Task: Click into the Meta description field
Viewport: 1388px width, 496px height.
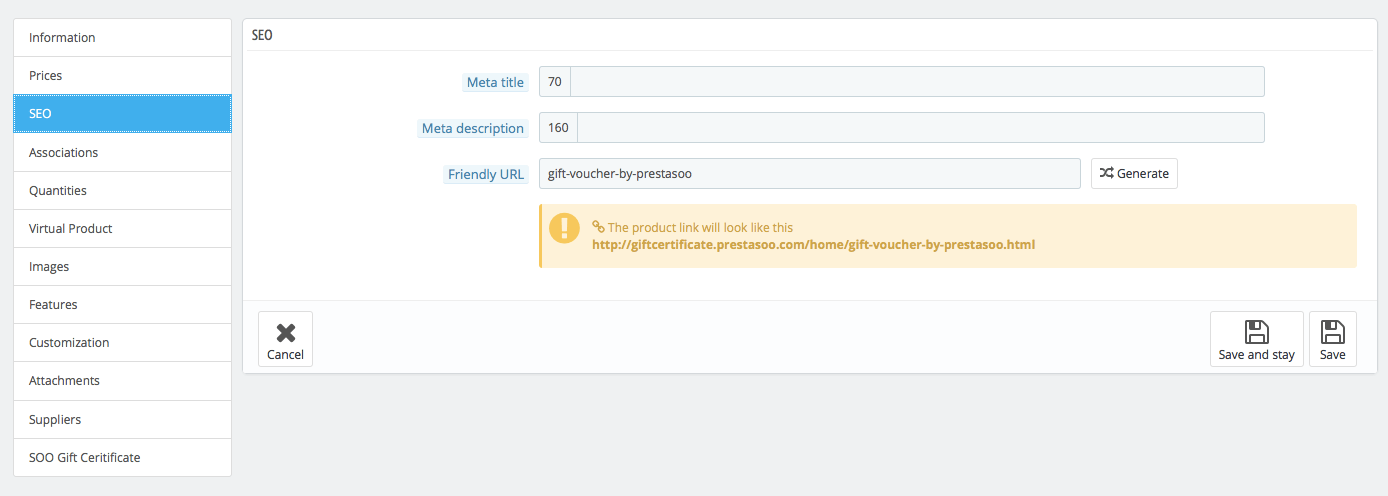Action: point(921,128)
